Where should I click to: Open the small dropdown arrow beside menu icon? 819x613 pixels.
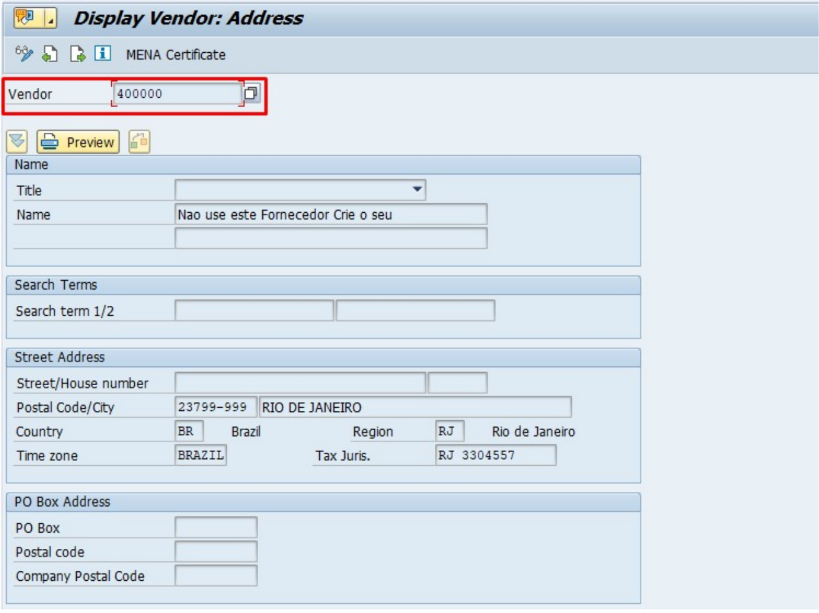tap(50, 18)
